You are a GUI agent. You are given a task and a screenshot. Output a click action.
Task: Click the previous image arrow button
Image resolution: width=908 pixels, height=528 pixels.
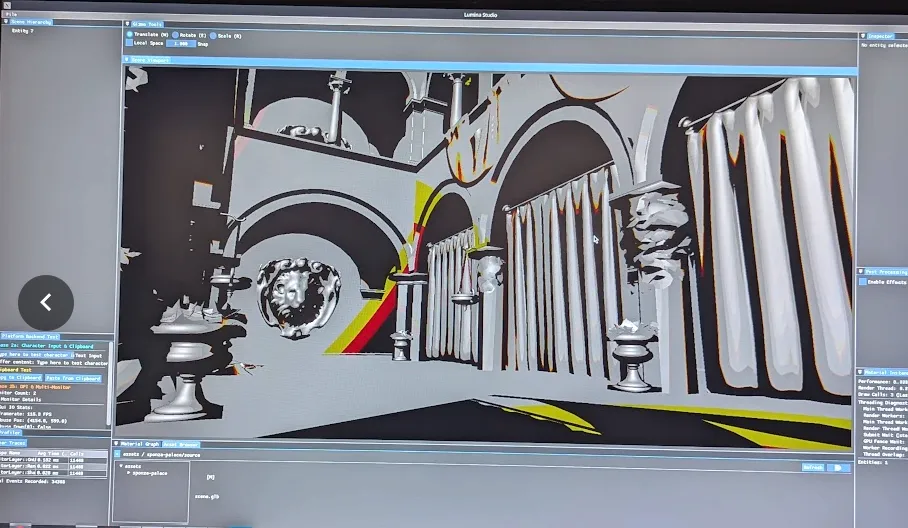(46, 302)
